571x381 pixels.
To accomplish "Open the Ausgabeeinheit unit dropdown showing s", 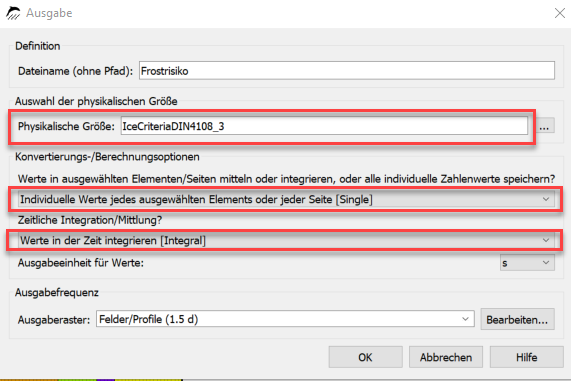I will (527, 263).
